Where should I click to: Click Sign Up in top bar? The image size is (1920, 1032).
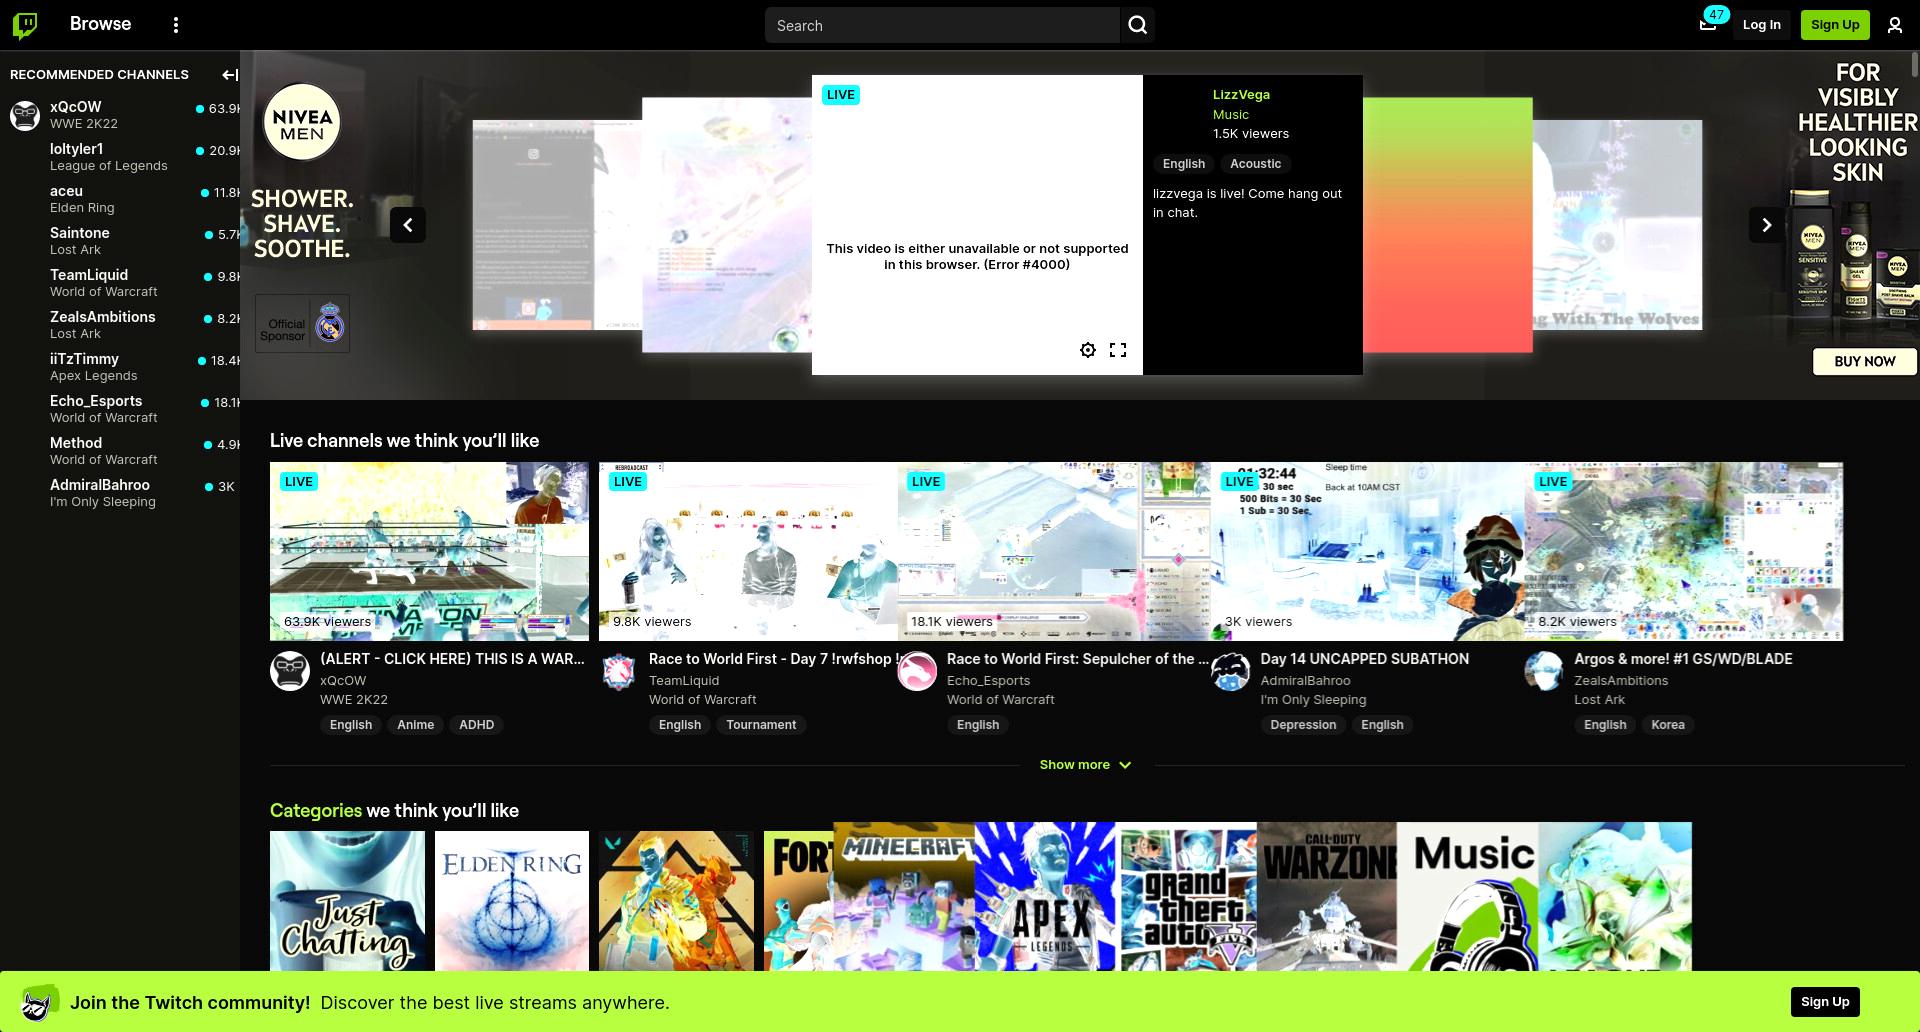click(1835, 25)
